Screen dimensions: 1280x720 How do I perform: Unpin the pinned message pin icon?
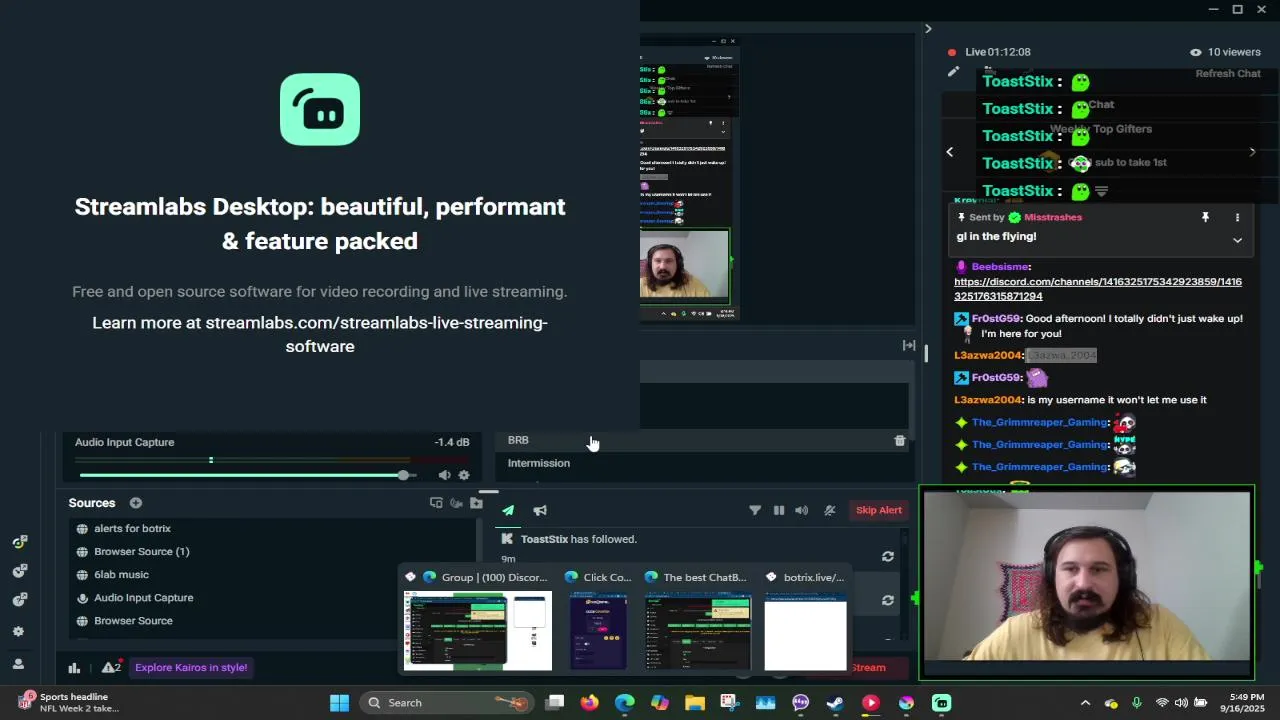pos(1205,217)
